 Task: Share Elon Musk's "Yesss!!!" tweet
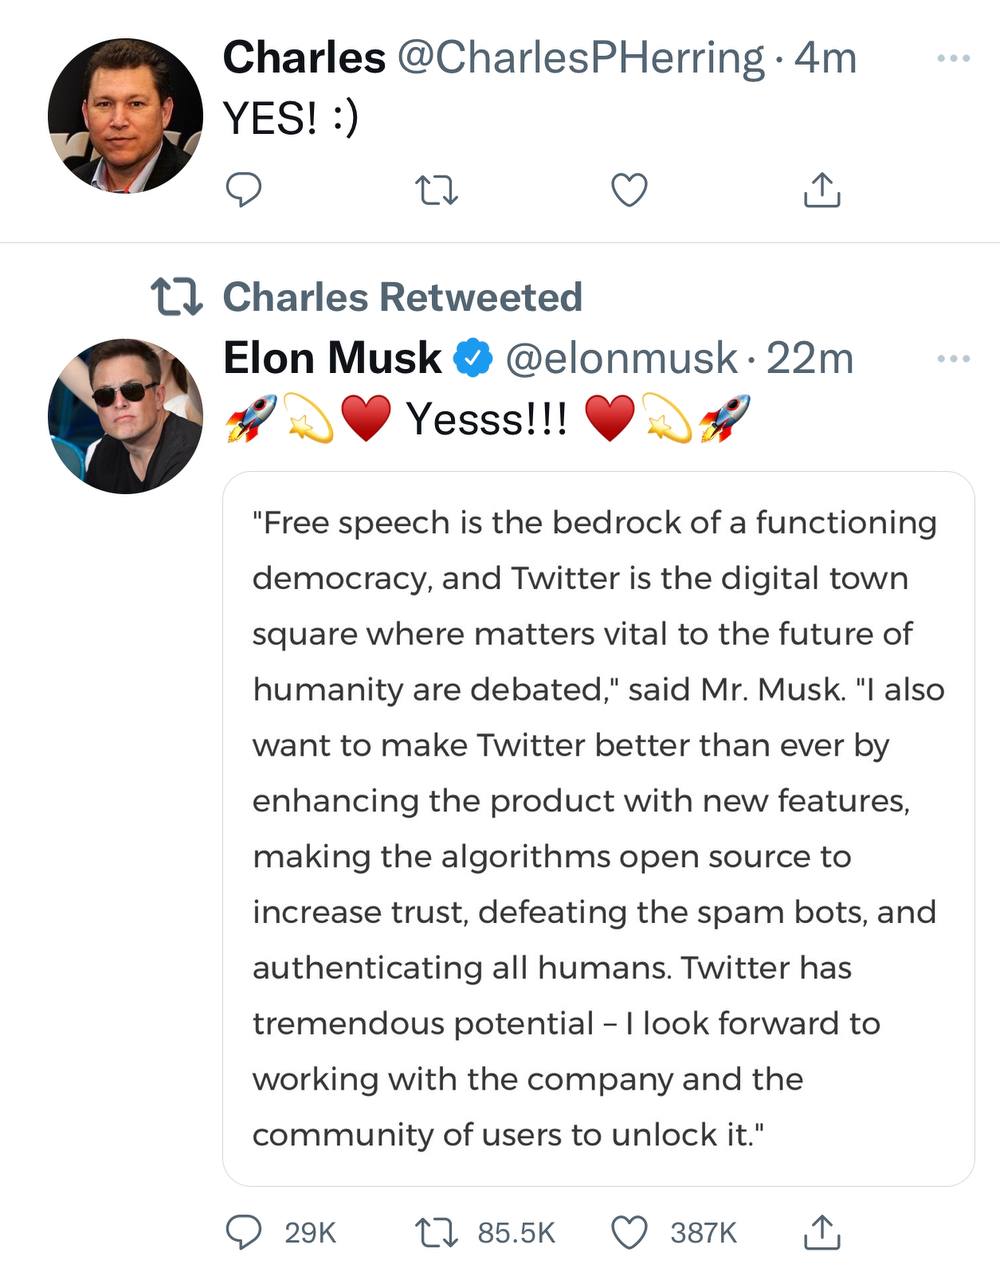[x=822, y=1233]
